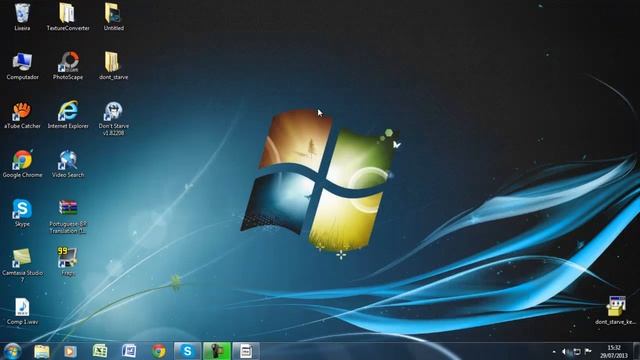Launch the PhotoScape shortcut
Image resolution: width=640 pixels, height=360 pixels.
pos(68,66)
